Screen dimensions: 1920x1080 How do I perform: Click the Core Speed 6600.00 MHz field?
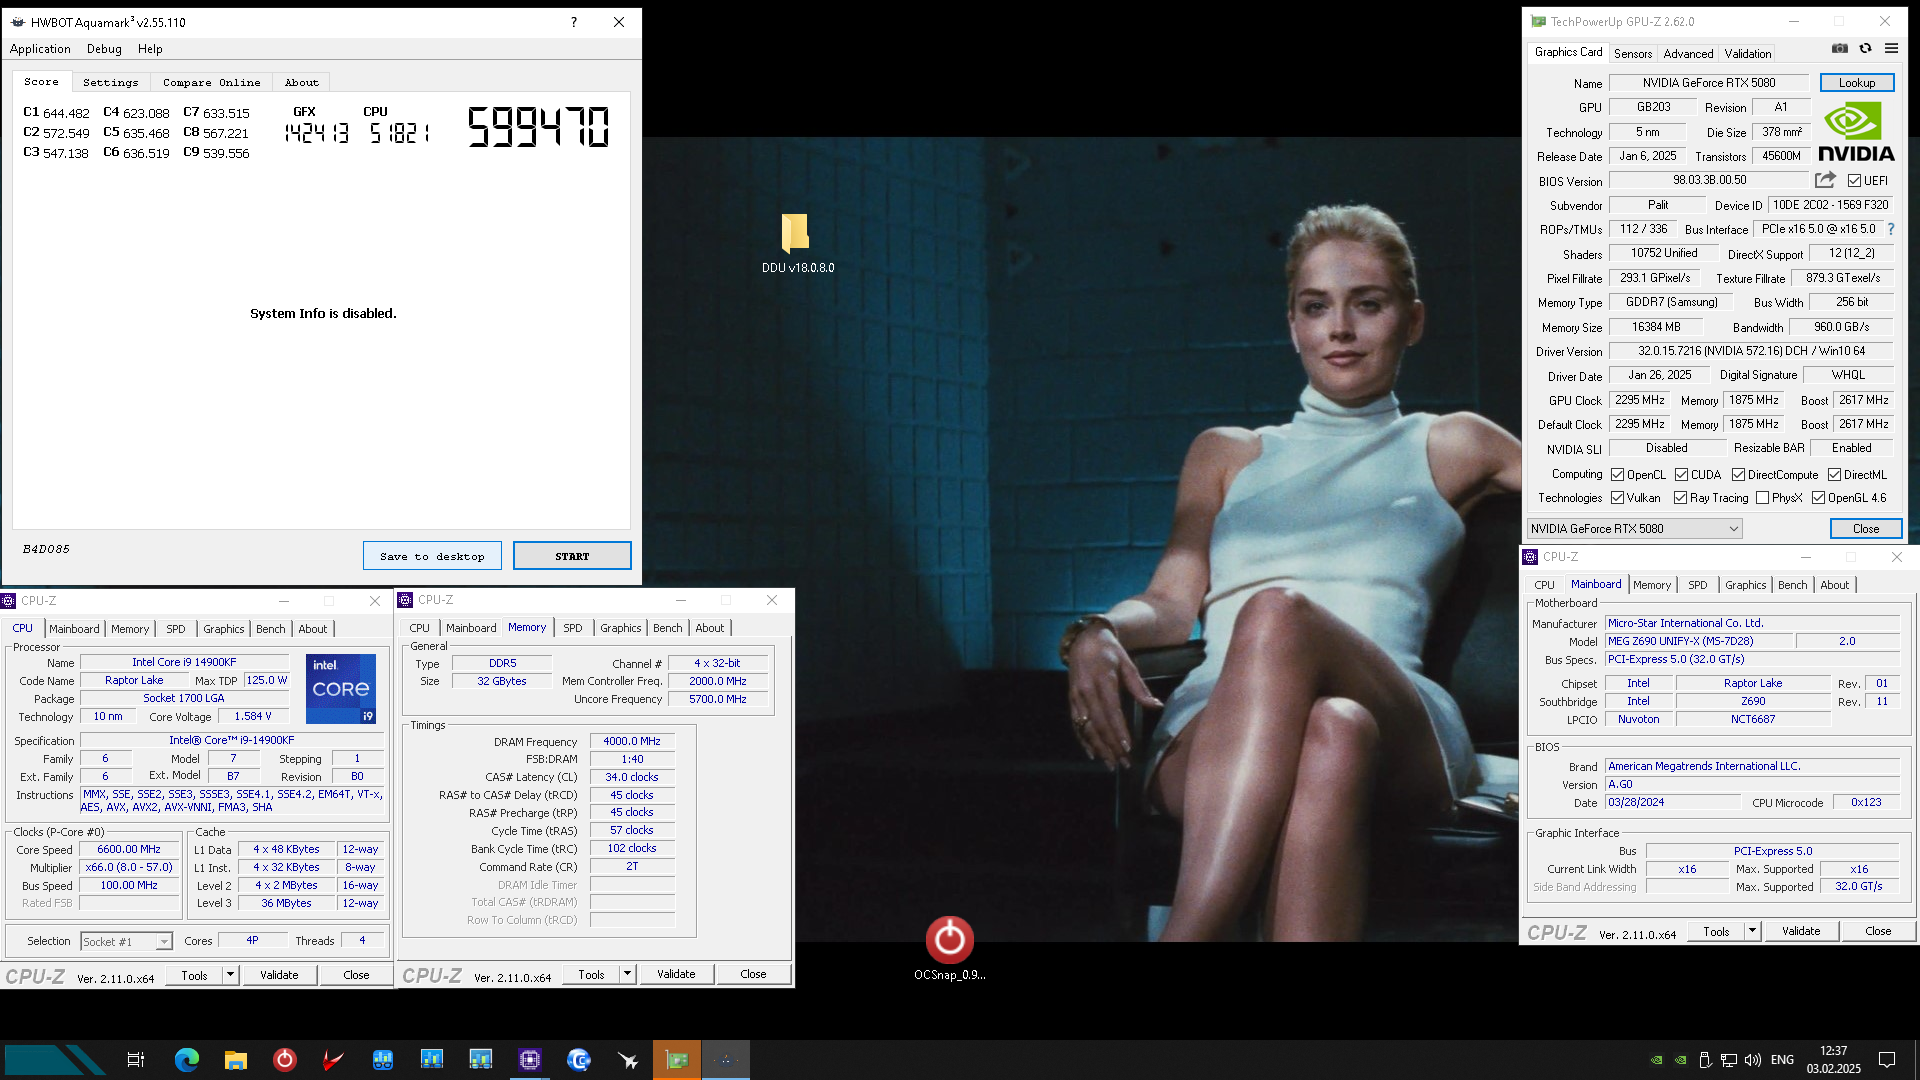click(x=129, y=849)
